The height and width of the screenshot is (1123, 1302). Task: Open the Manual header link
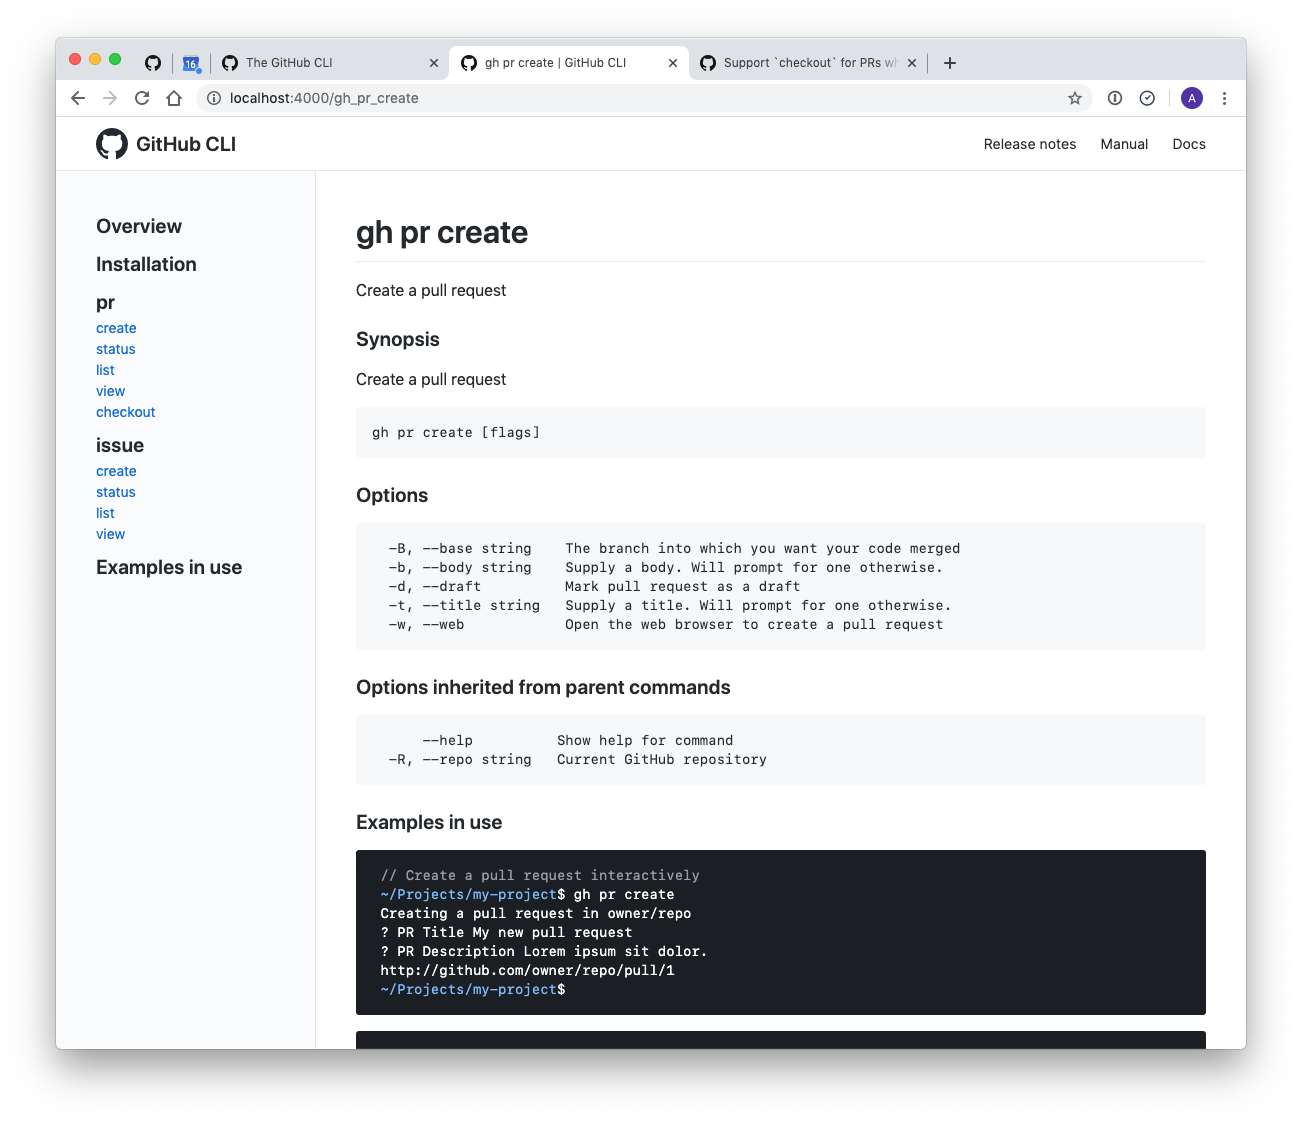1124,144
